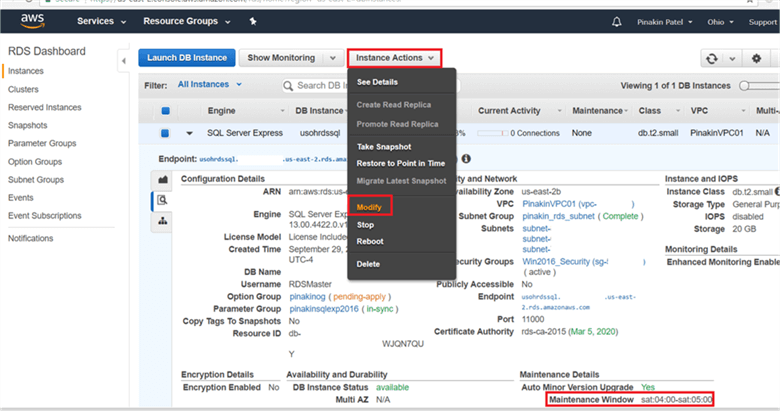Go to the AWS home logo
Viewport: 780px width, 411px height.
33,21
